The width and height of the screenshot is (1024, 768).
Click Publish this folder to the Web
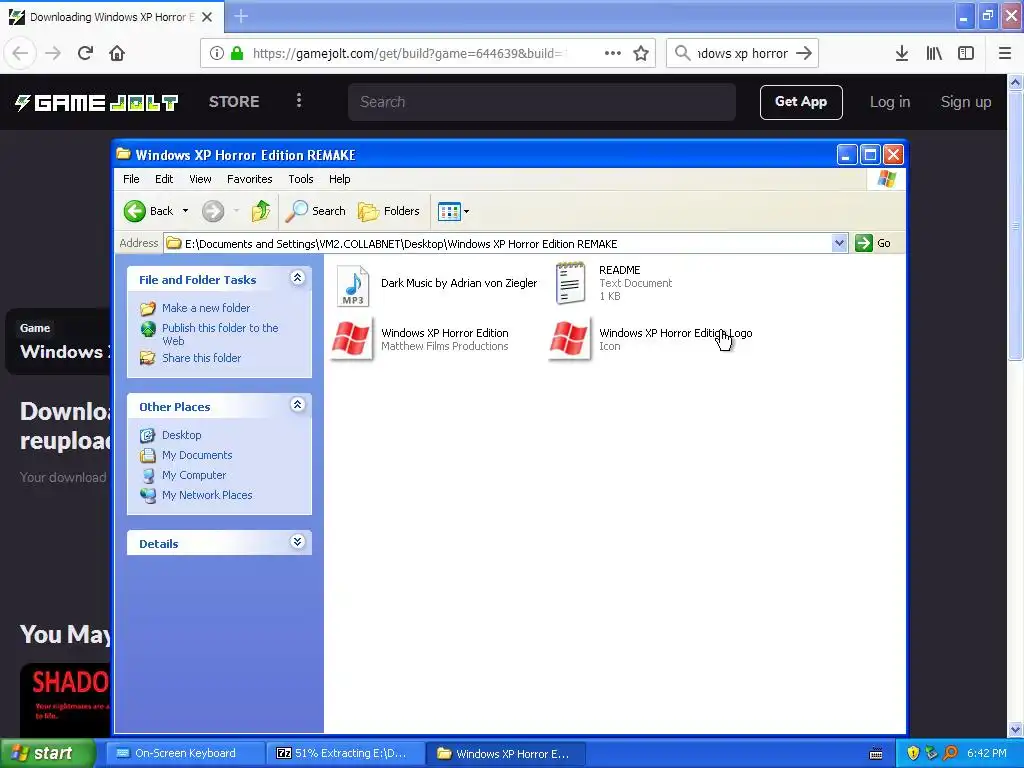(x=220, y=334)
